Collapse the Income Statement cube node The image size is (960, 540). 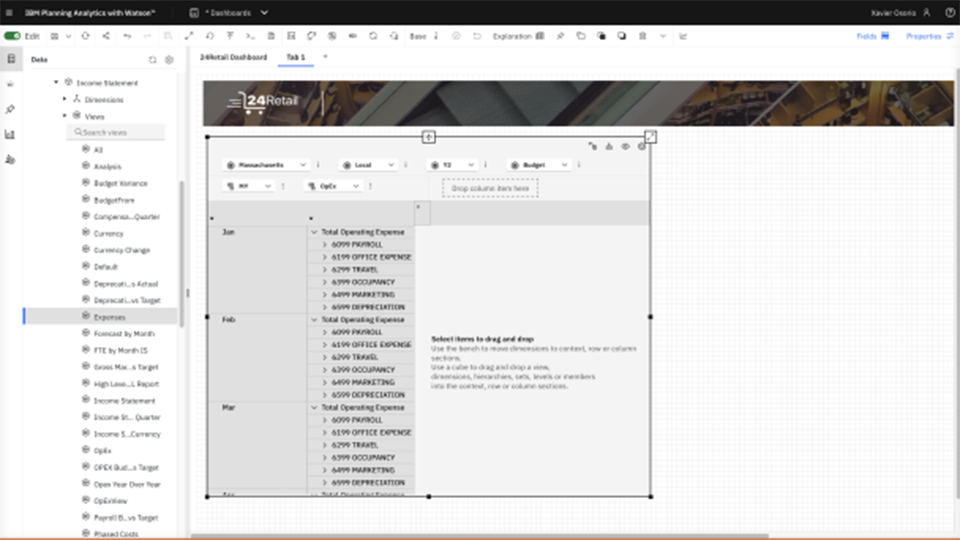point(56,82)
